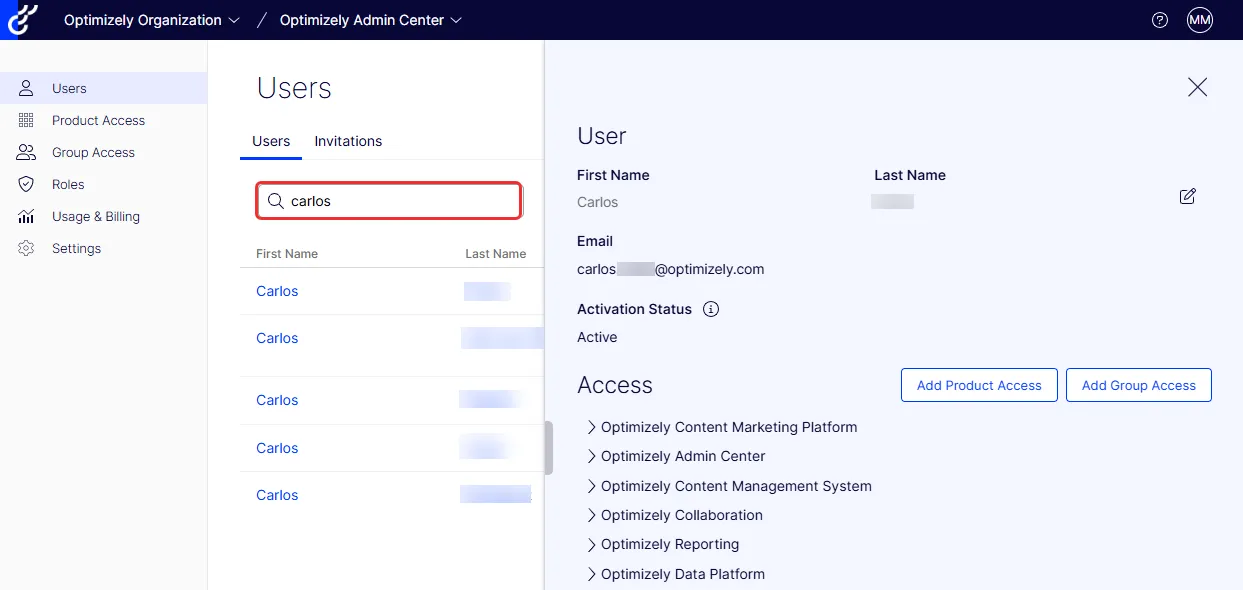Open the fourth Carlos user link

pos(277,448)
